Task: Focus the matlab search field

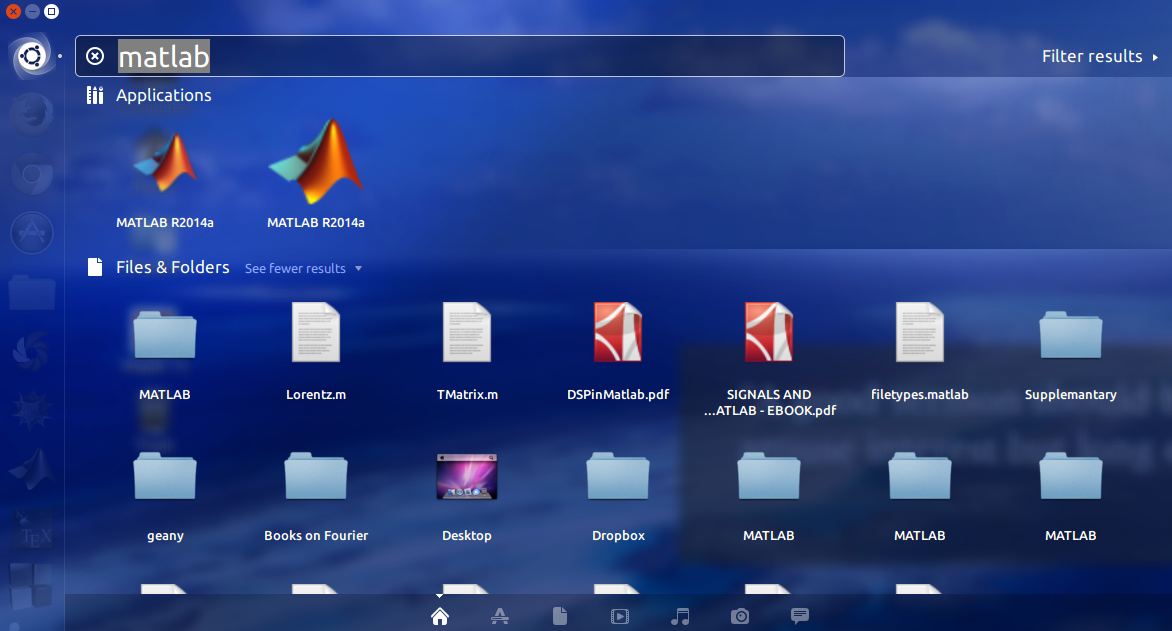Action: [460, 56]
